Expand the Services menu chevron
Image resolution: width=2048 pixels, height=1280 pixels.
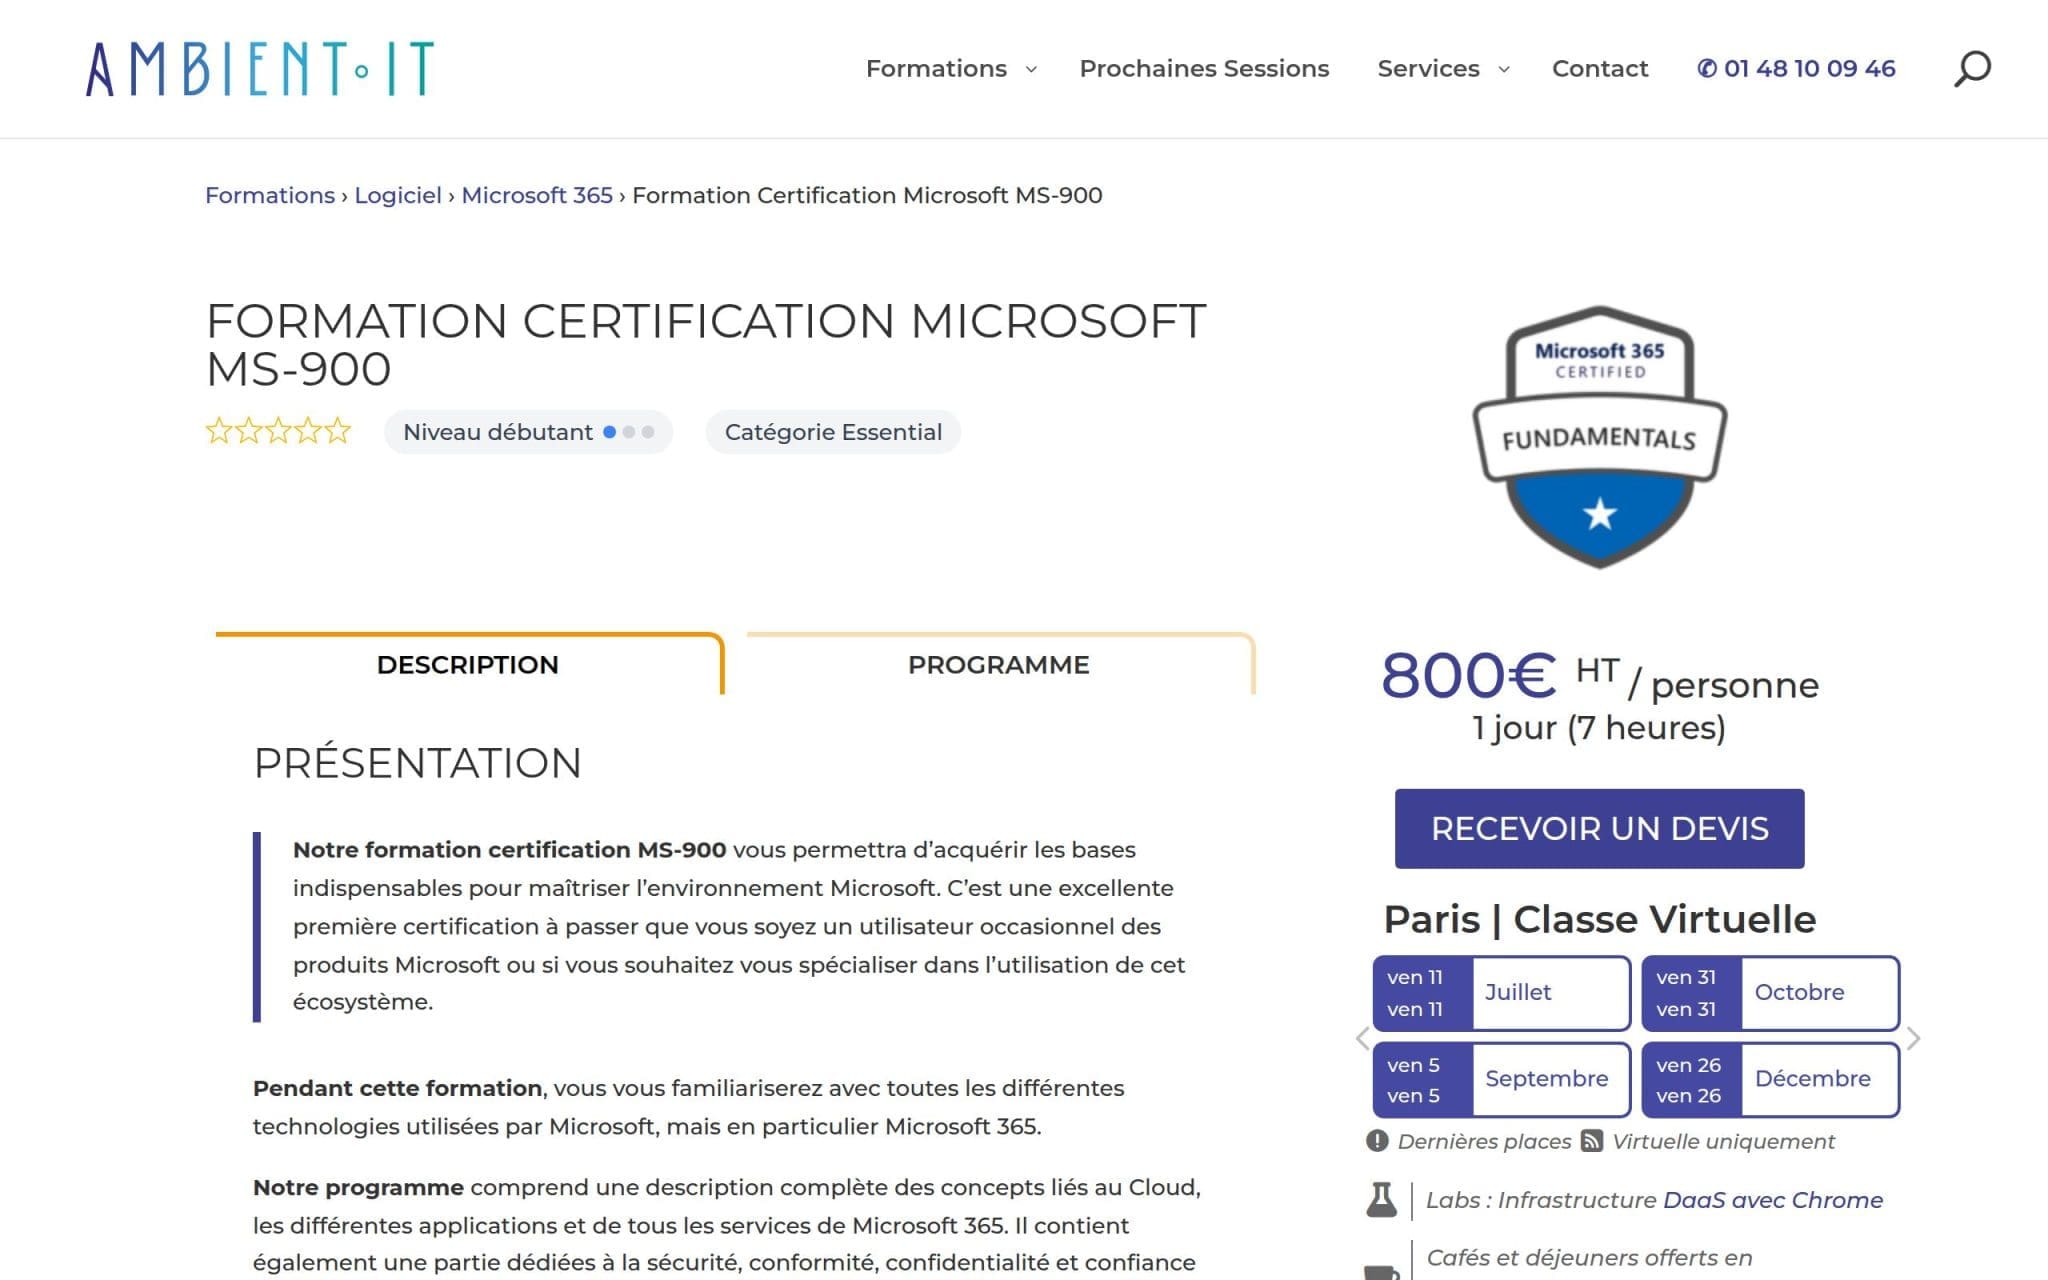tap(1503, 69)
